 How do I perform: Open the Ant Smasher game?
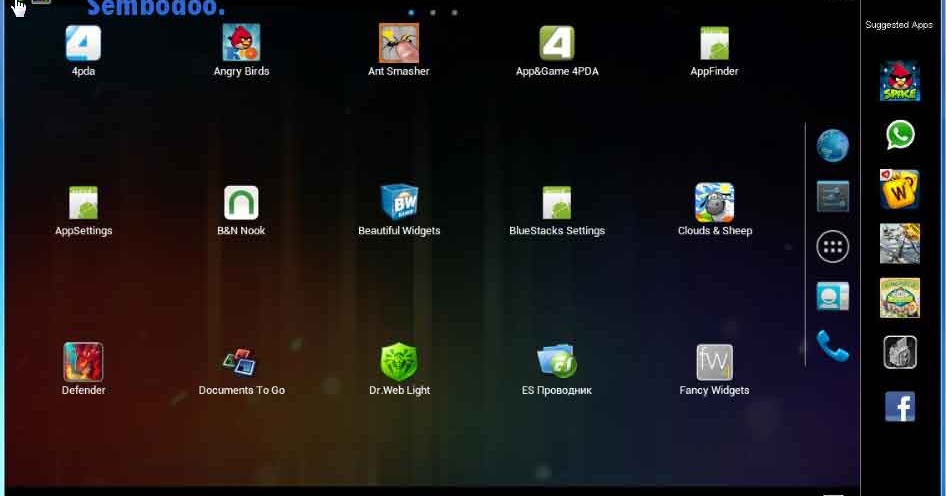click(399, 43)
